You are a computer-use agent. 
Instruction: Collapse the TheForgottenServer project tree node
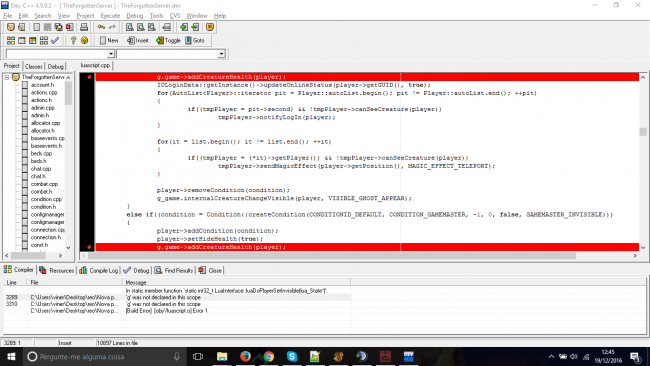[7, 78]
